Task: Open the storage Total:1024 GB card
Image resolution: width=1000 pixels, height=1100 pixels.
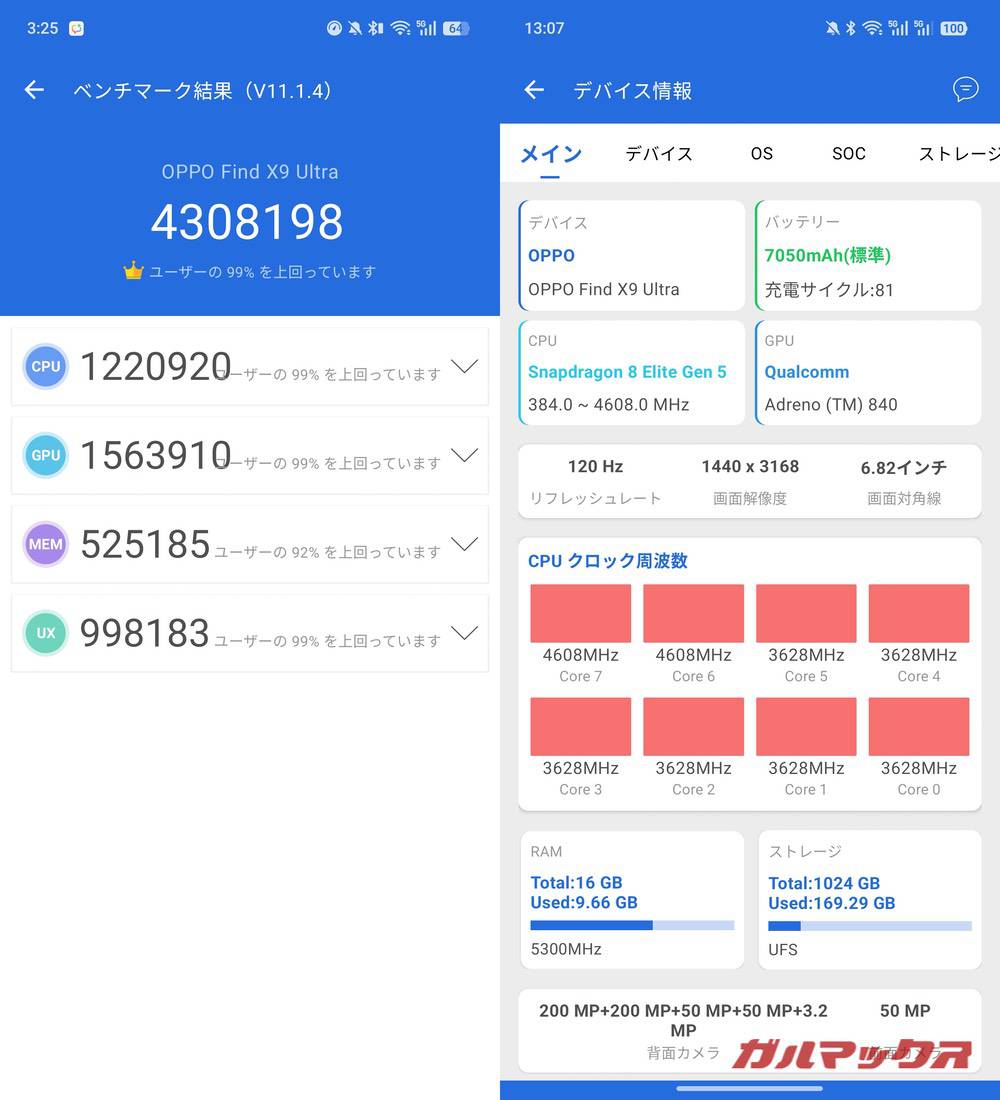Action: click(x=870, y=900)
